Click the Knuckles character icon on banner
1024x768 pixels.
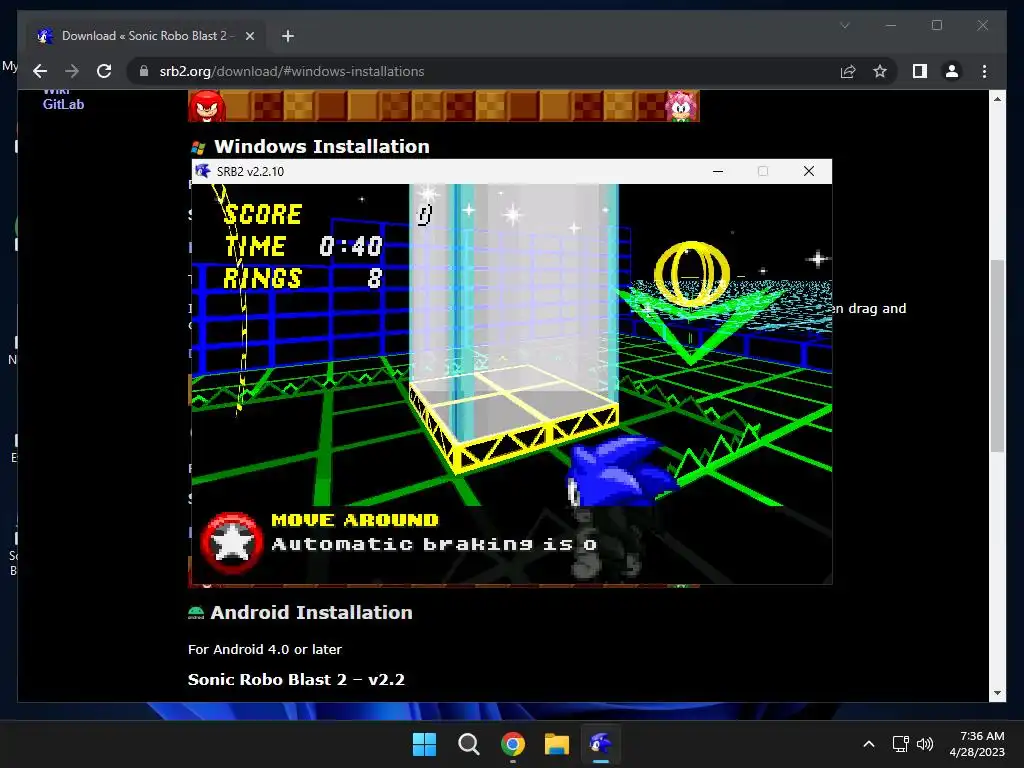(x=206, y=106)
